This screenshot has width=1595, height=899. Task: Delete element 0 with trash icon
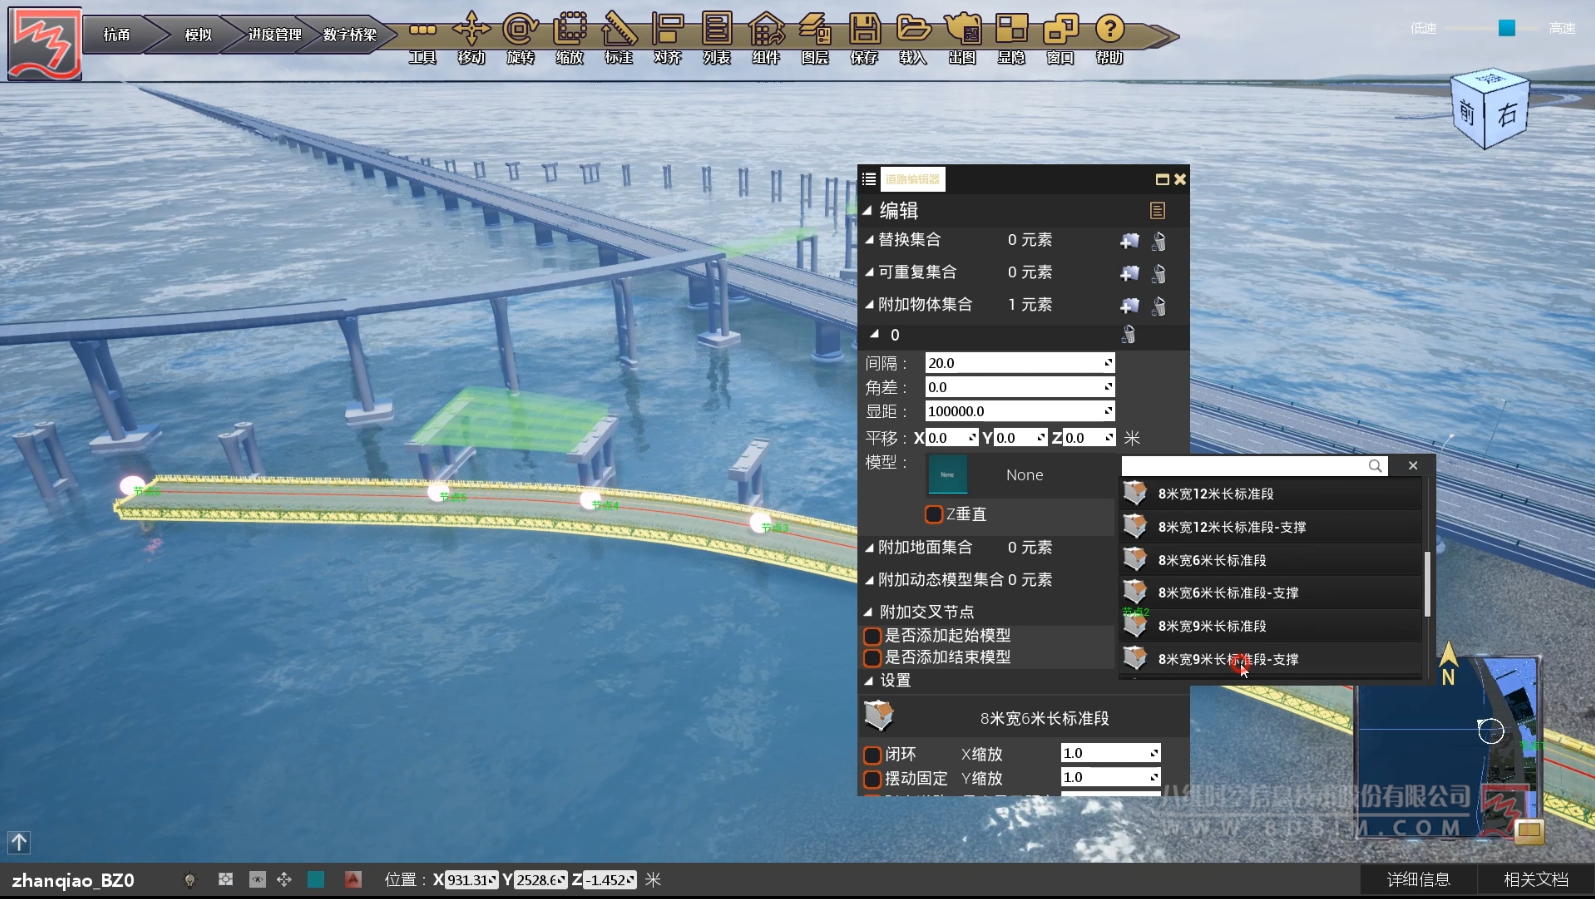pos(1129,334)
